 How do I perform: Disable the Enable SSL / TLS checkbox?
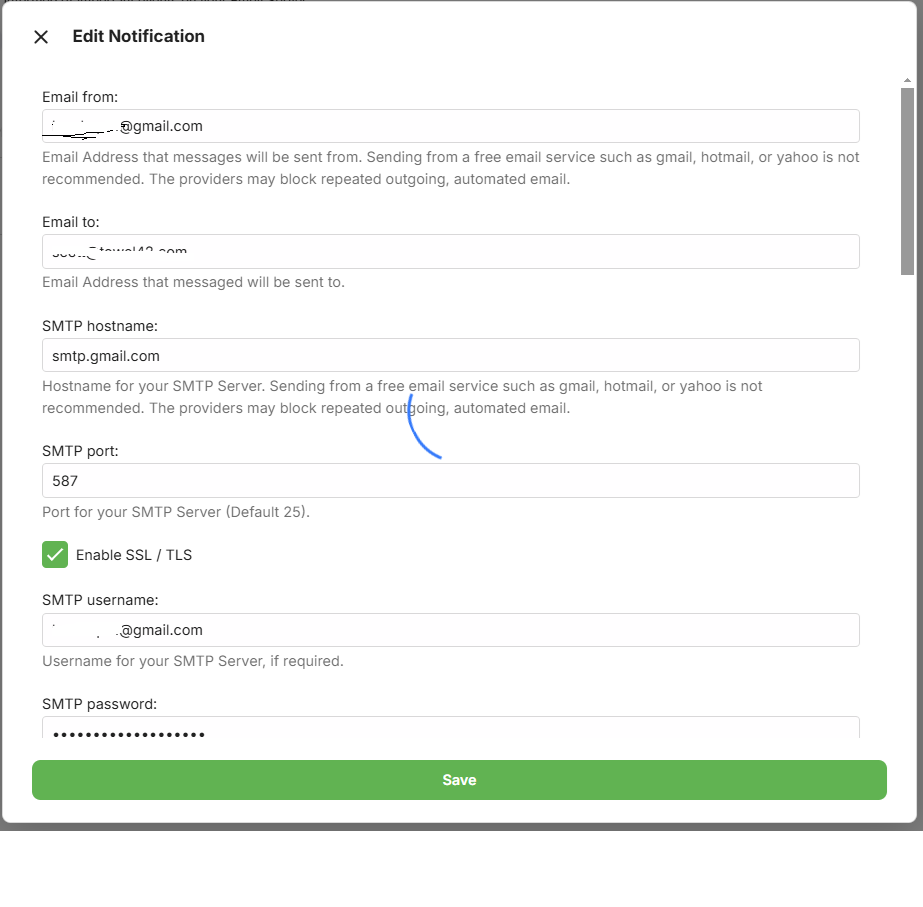click(x=55, y=554)
